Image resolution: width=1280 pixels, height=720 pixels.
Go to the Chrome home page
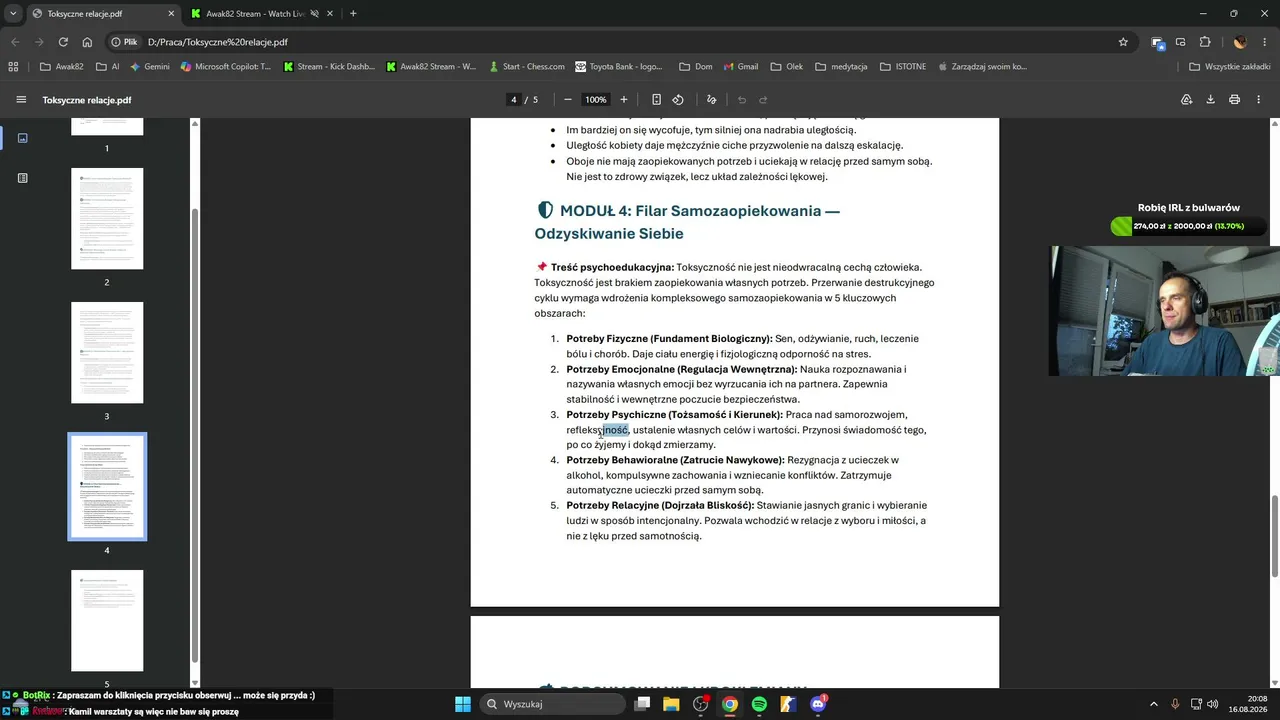pyautogui.click(x=87, y=42)
